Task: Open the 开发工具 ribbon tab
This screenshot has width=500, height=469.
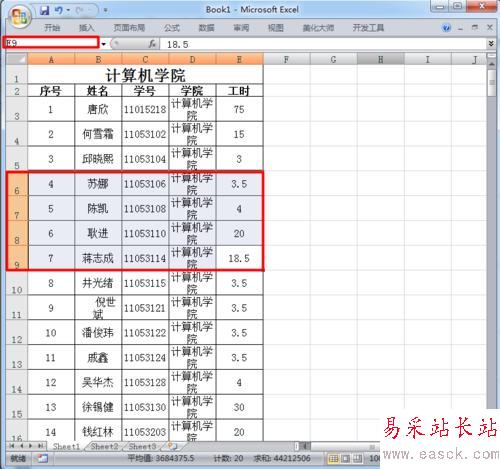Action: pos(368,28)
